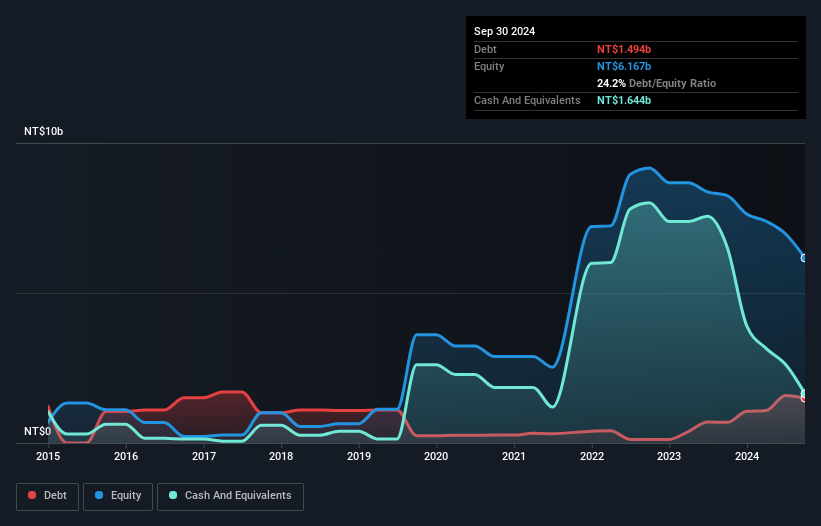Select the Cash And Equivalents endpoint marker
The height and width of the screenshot is (526, 821).
[804, 393]
